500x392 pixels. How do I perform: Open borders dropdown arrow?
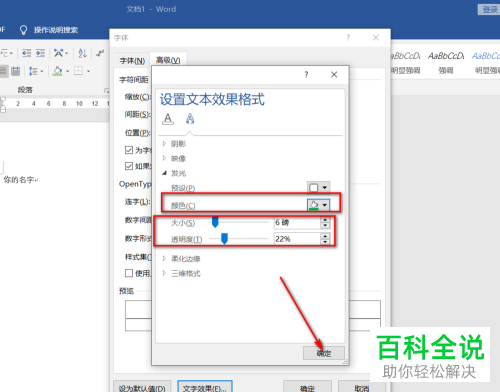click(88, 71)
